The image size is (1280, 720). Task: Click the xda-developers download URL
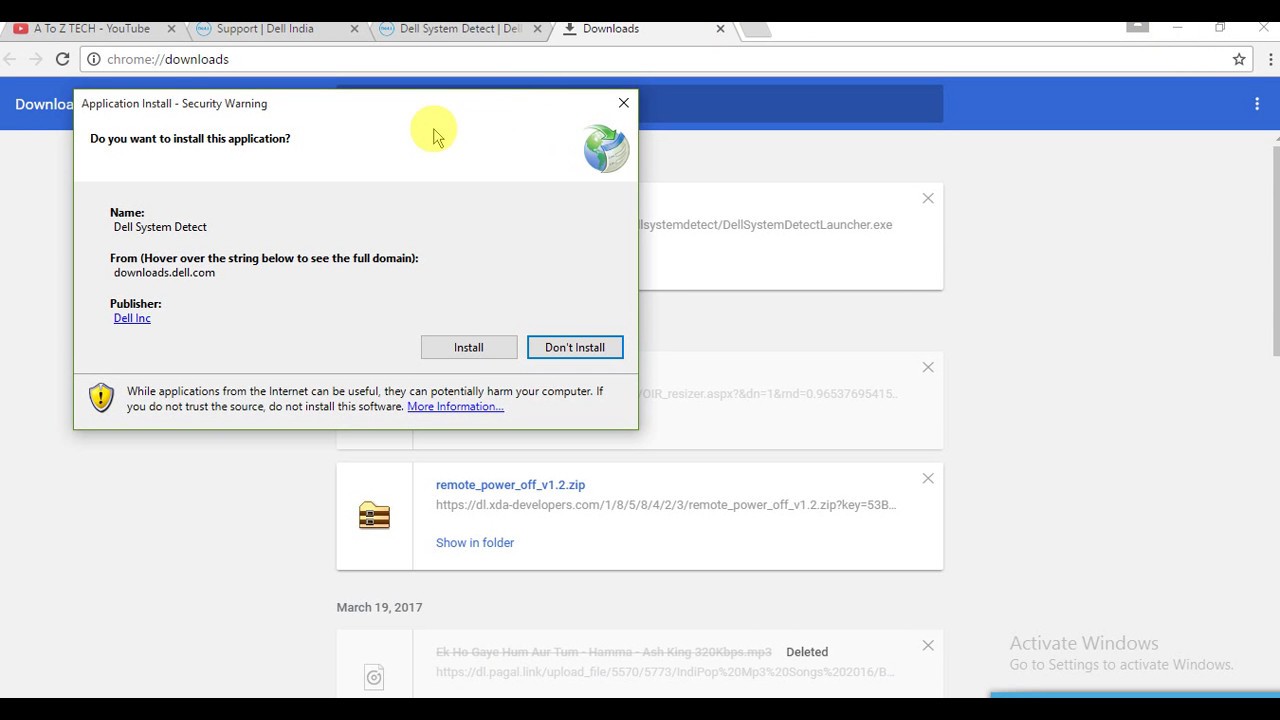click(666, 505)
